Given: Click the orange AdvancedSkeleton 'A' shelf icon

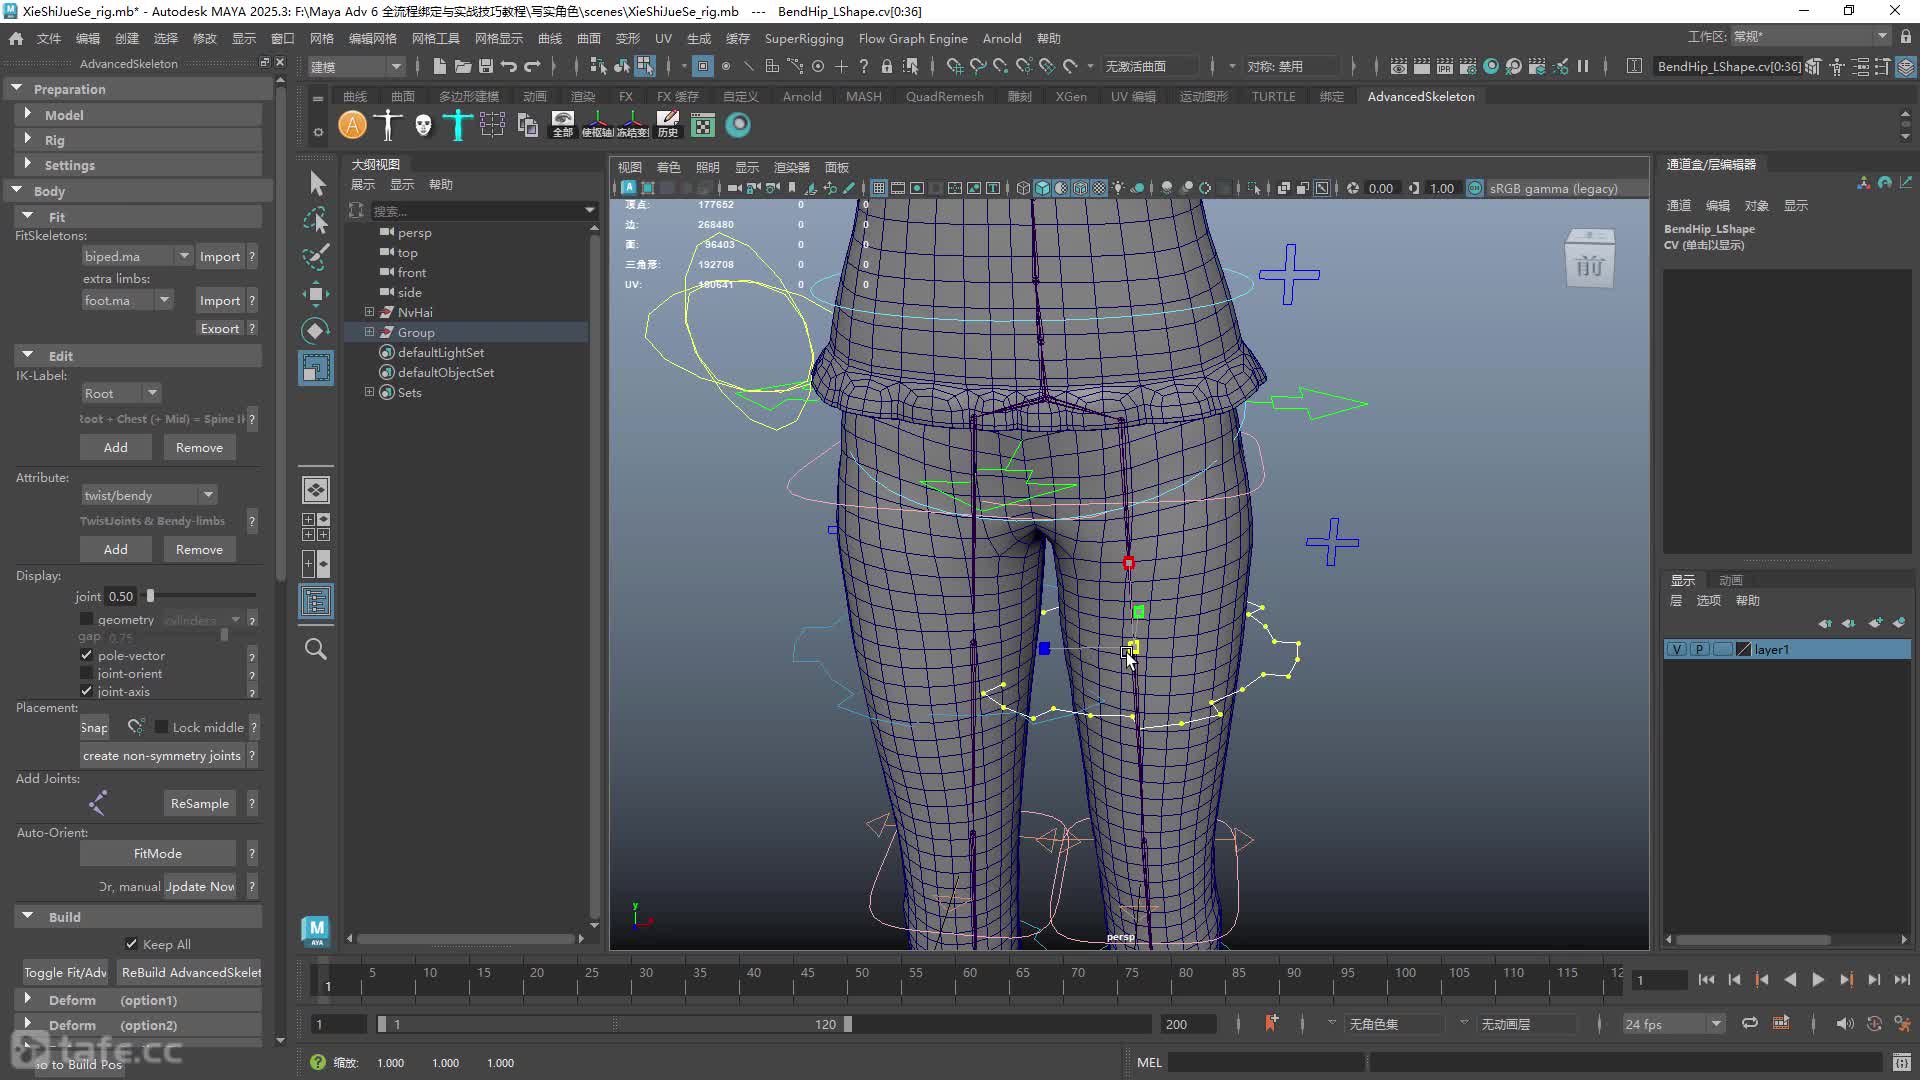Looking at the screenshot, I should (352, 125).
